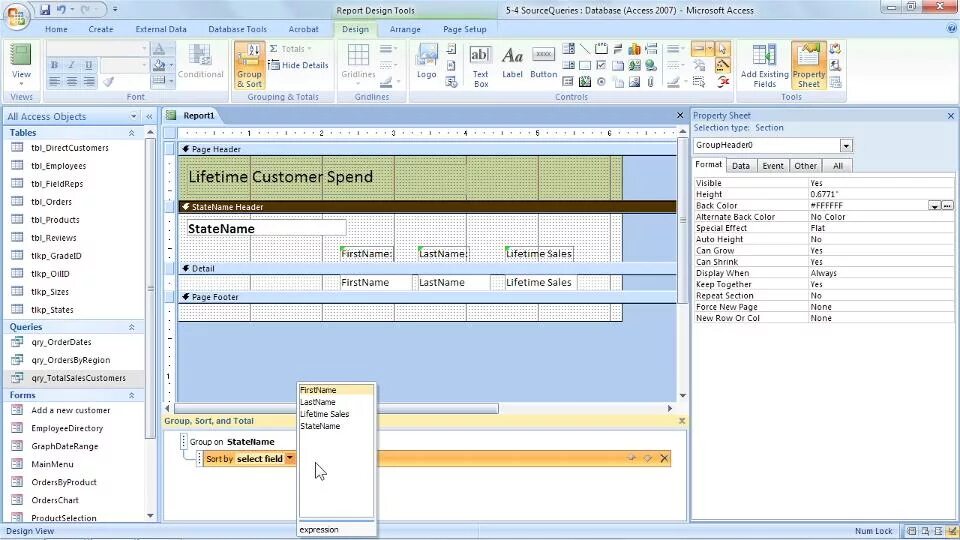Collapse the Queries group
The image size is (960, 540).
click(131, 327)
